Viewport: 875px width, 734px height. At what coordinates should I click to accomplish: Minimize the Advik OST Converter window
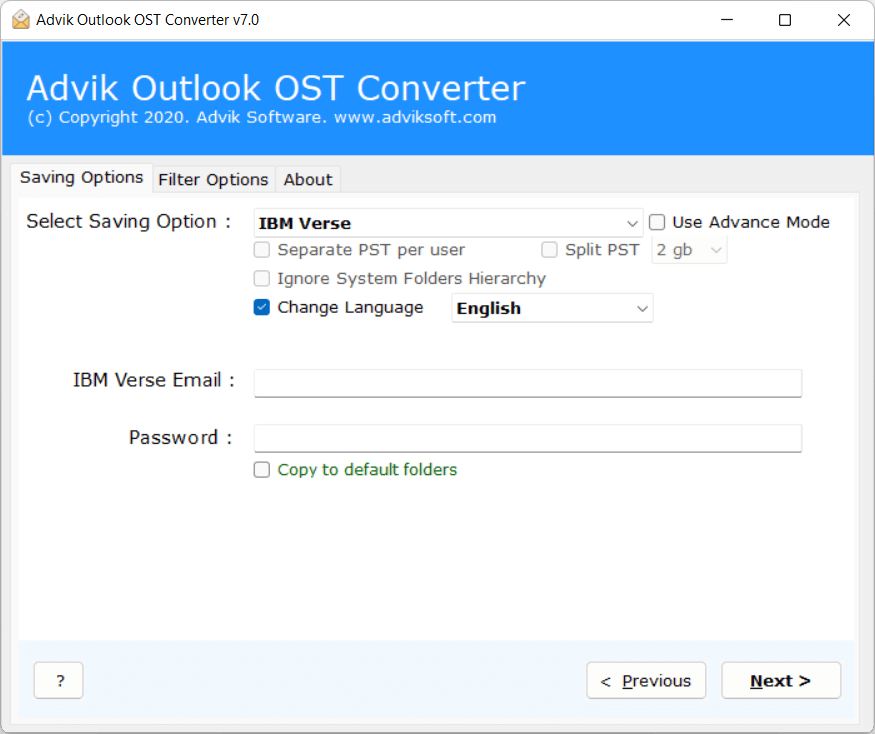(727, 20)
